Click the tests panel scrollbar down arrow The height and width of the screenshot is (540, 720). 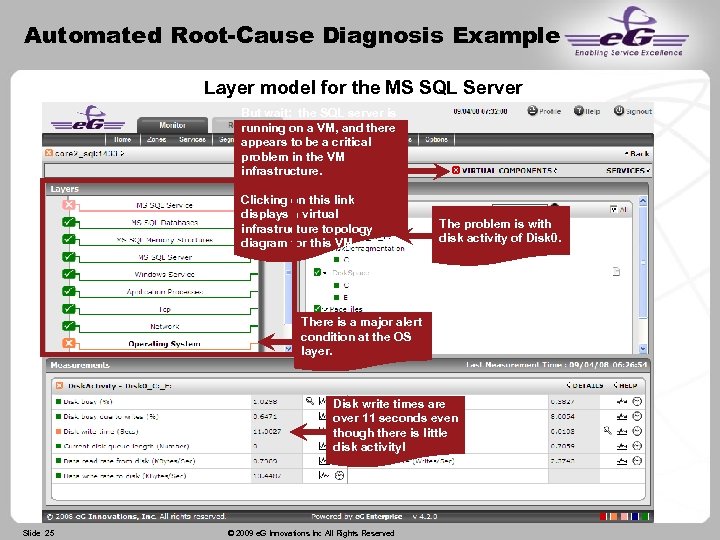(x=642, y=349)
